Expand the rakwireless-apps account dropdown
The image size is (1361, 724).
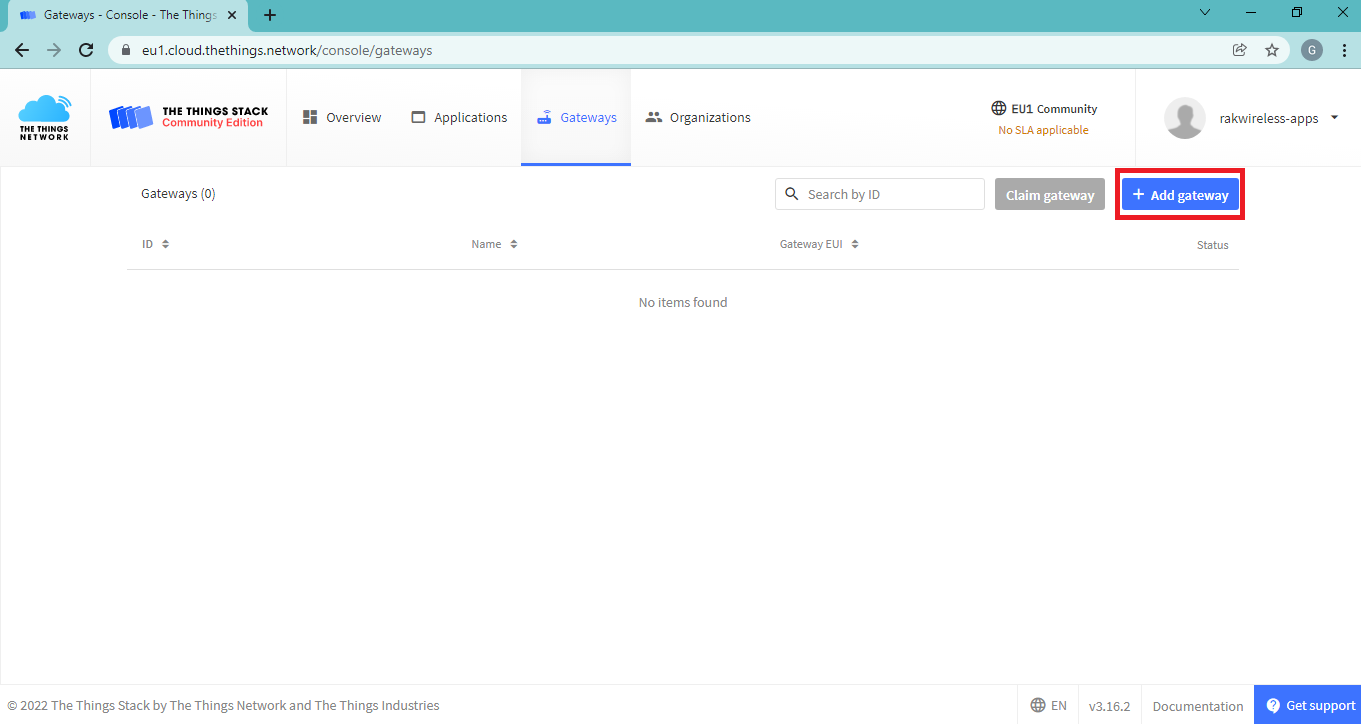point(1334,117)
